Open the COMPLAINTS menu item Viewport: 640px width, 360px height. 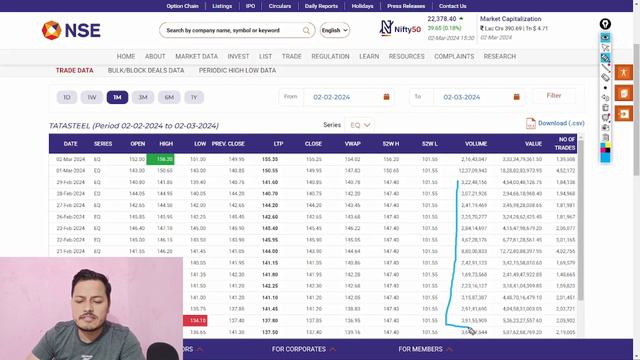[x=454, y=56]
